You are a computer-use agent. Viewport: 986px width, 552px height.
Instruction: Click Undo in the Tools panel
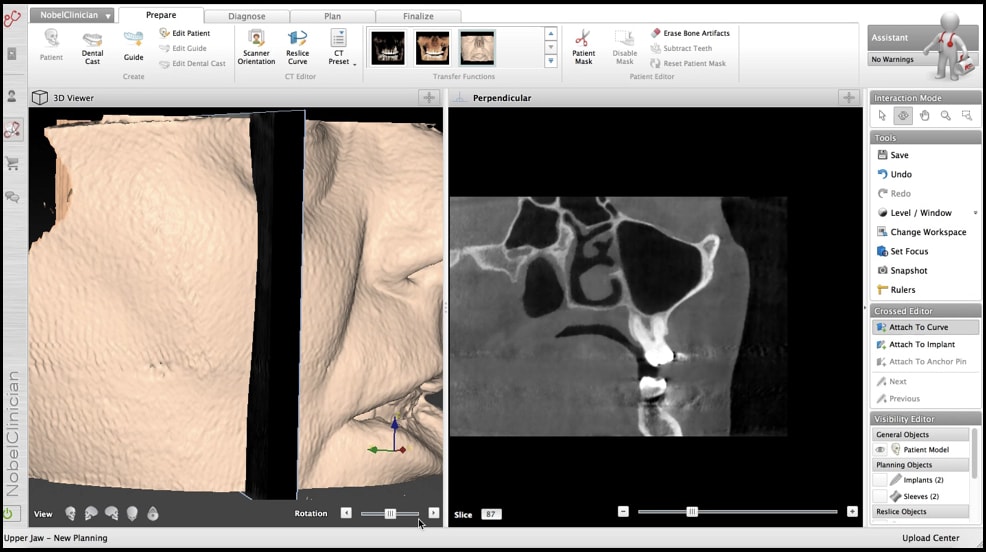894,174
